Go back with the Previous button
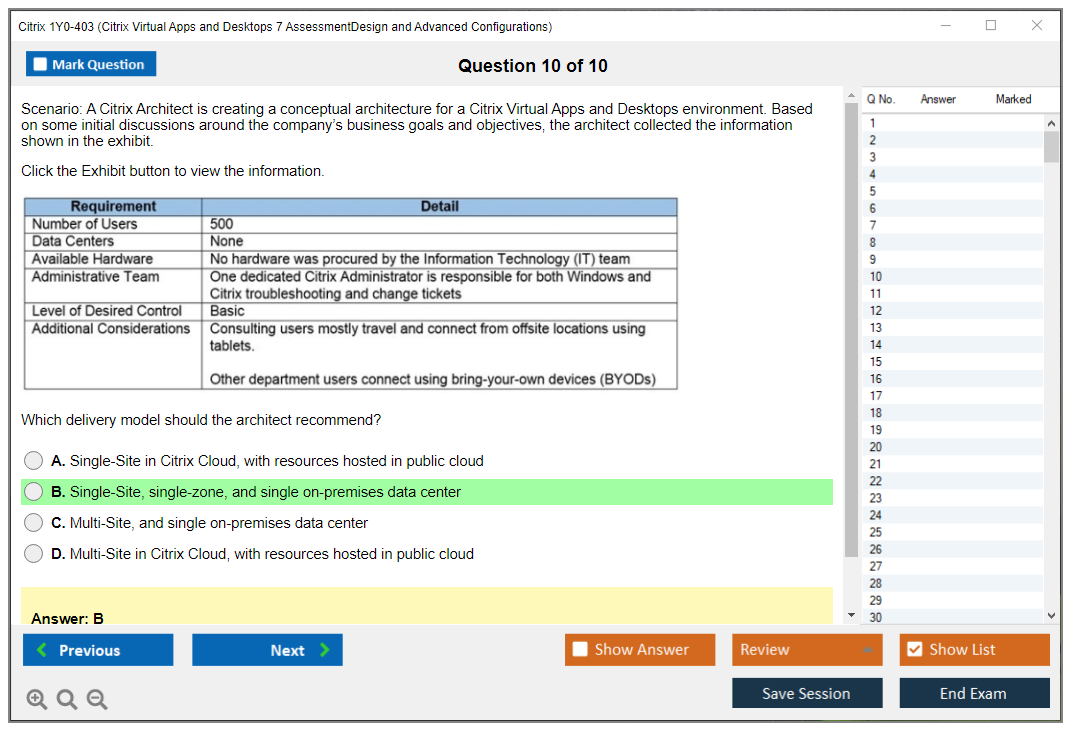Viewport: 1075px width, 735px height. 98,650
